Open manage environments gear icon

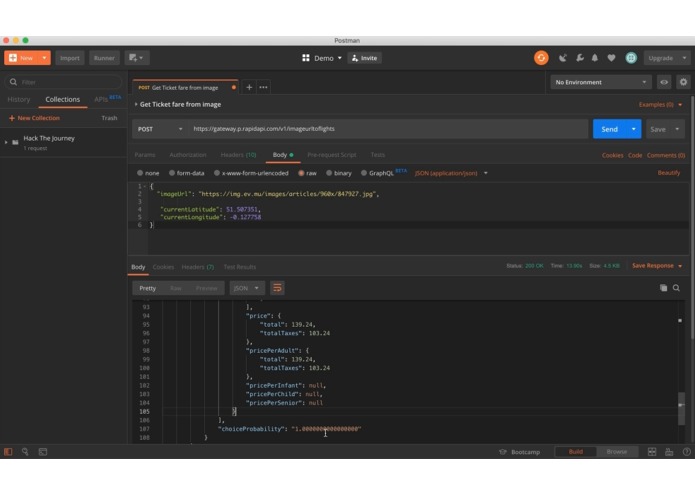683,82
